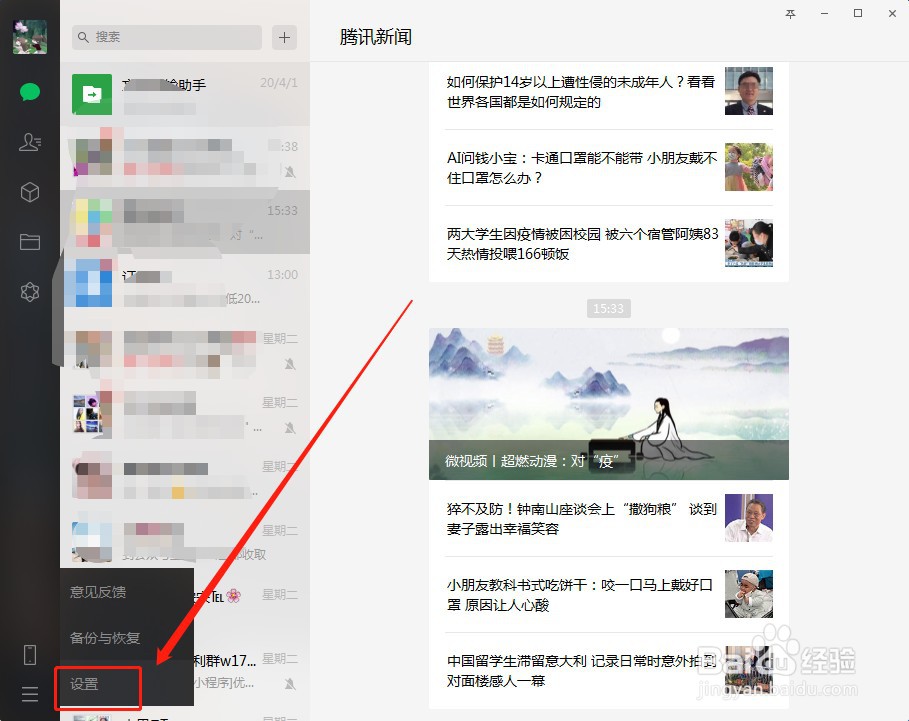The height and width of the screenshot is (721, 909).
Task: Open the Chats icon in the sidebar
Action: [x=30, y=92]
